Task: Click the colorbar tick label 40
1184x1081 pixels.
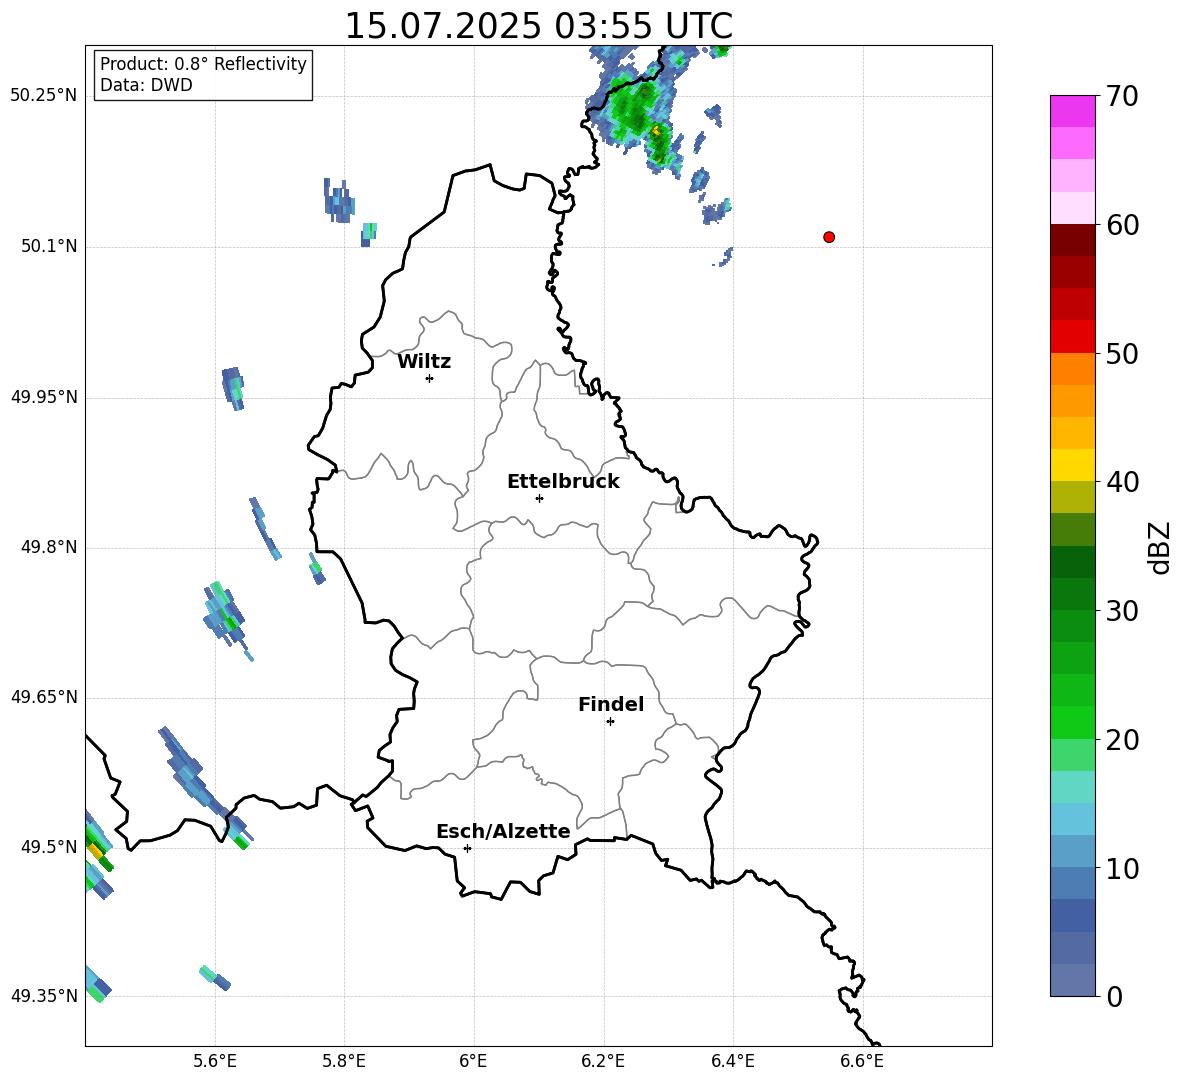Action: point(1122,482)
